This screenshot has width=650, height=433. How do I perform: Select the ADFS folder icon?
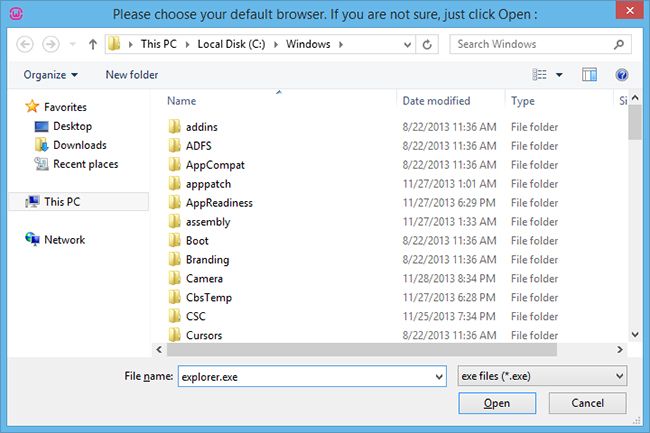pyautogui.click(x=175, y=145)
